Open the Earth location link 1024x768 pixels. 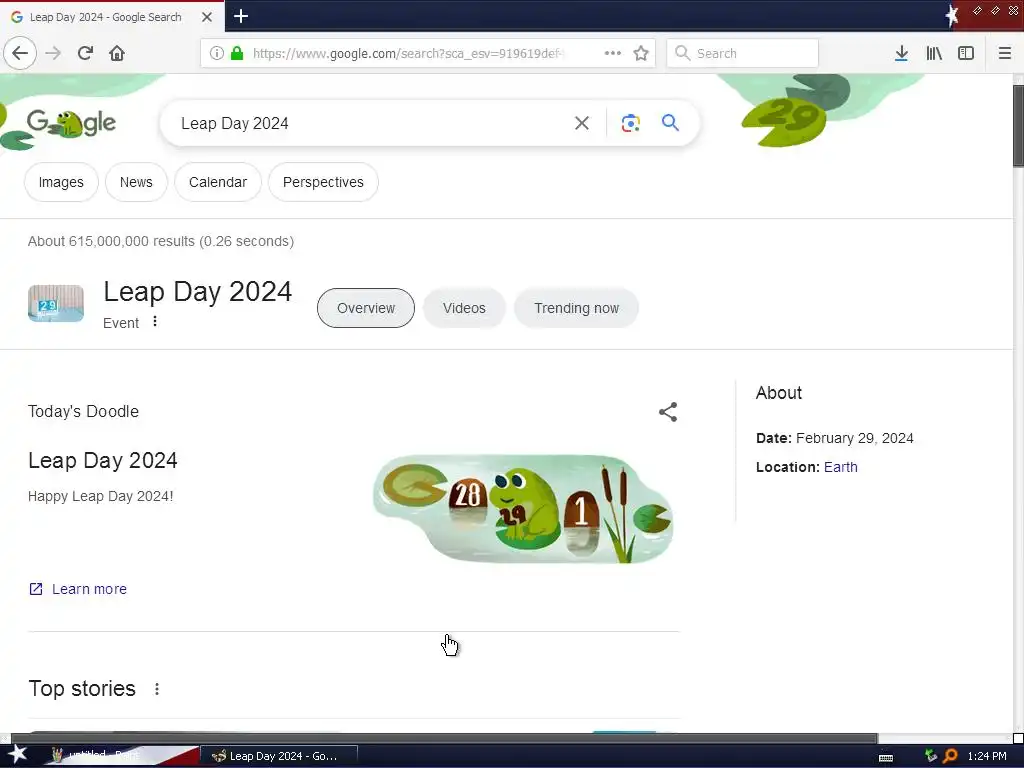[840, 467]
